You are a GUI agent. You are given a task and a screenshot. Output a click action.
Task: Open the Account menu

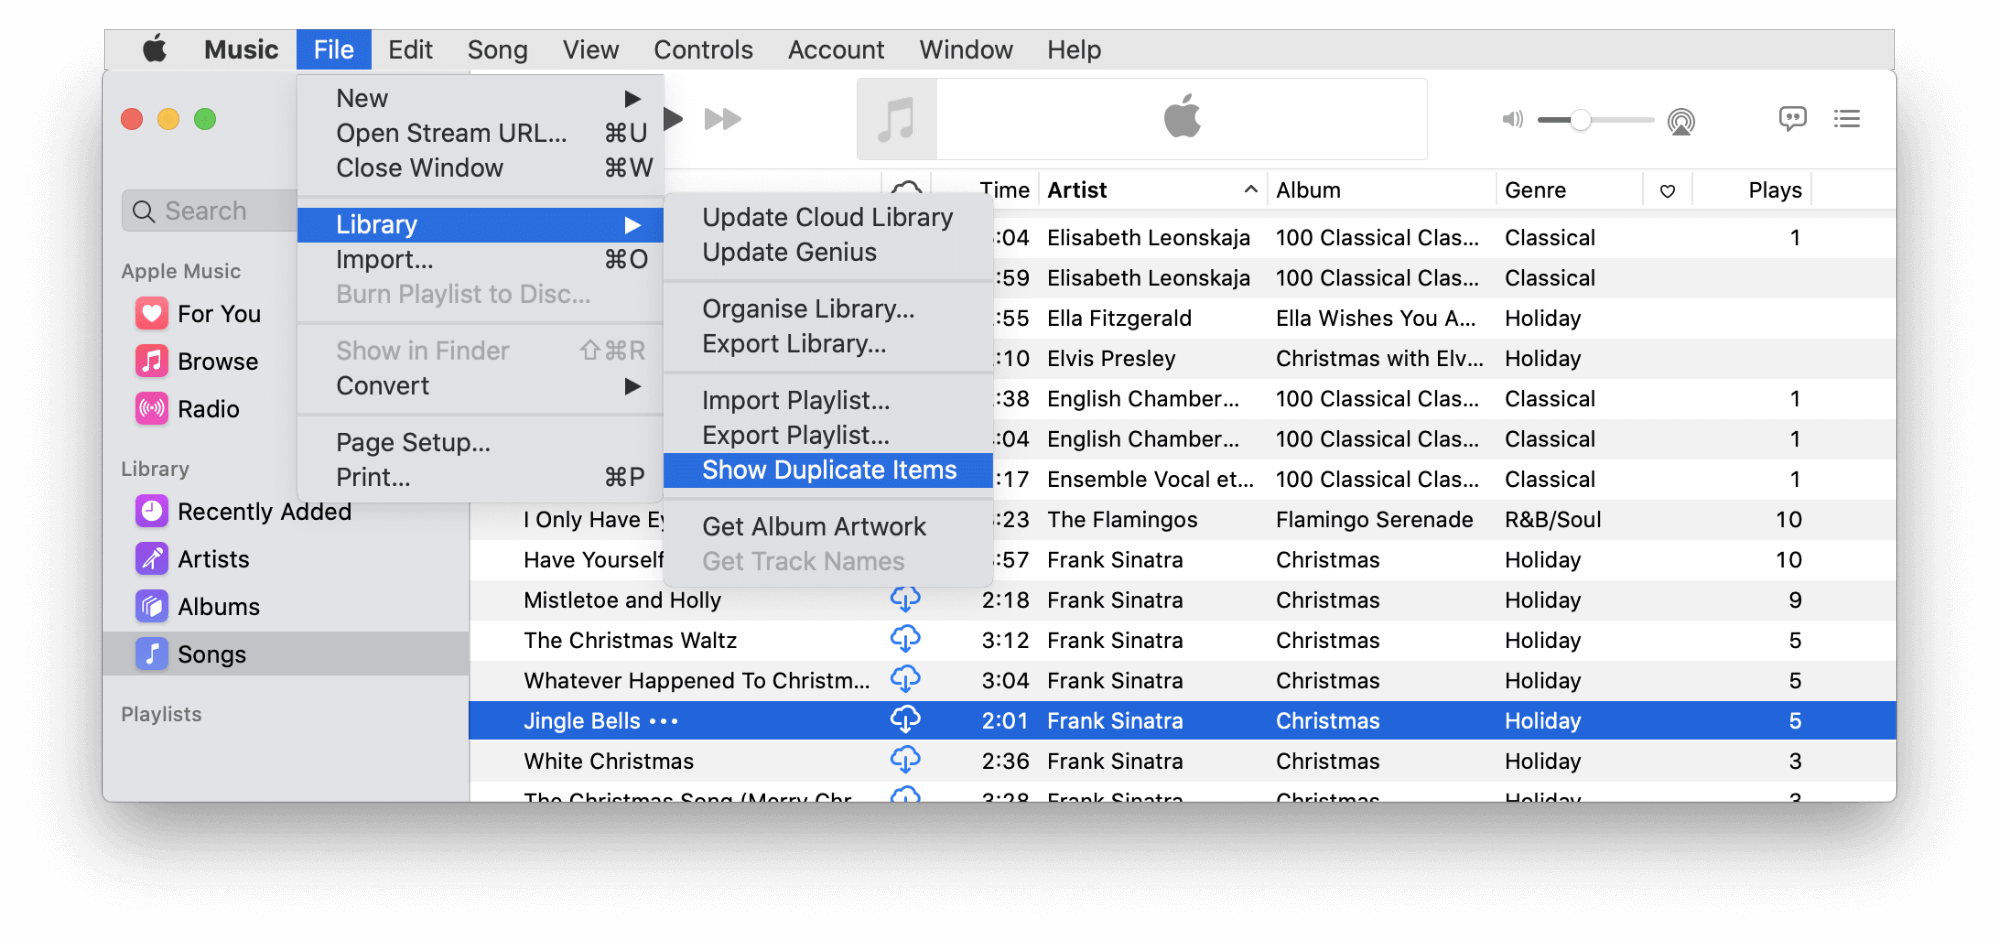[x=836, y=49]
